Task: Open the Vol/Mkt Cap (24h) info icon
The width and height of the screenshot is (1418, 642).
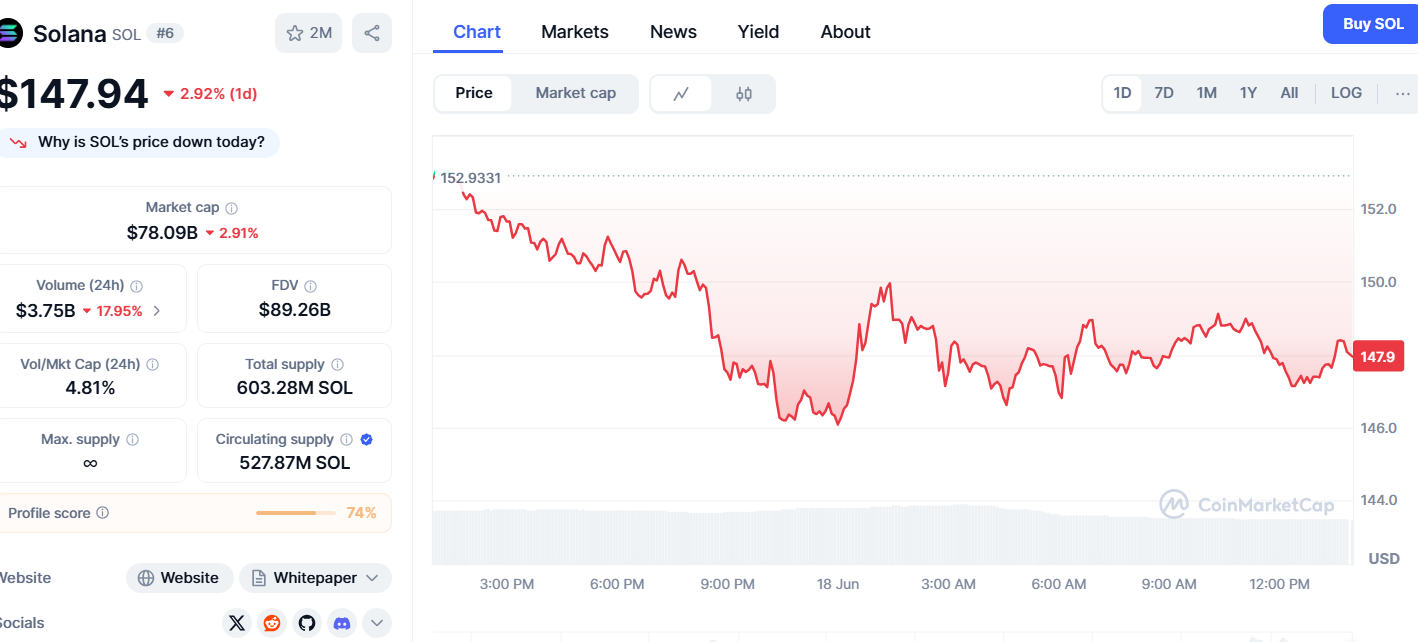Action: pos(152,365)
